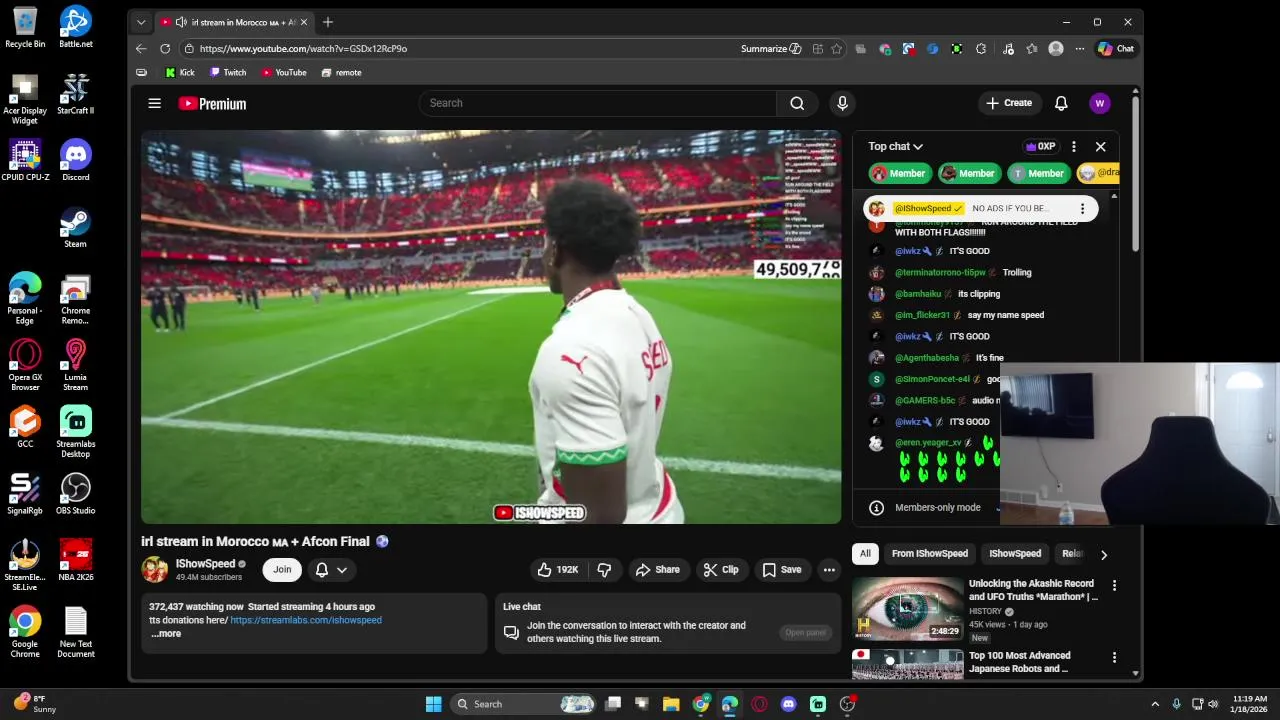The image size is (1280, 720).
Task: Expand the description with ...more
Action: (x=166, y=634)
